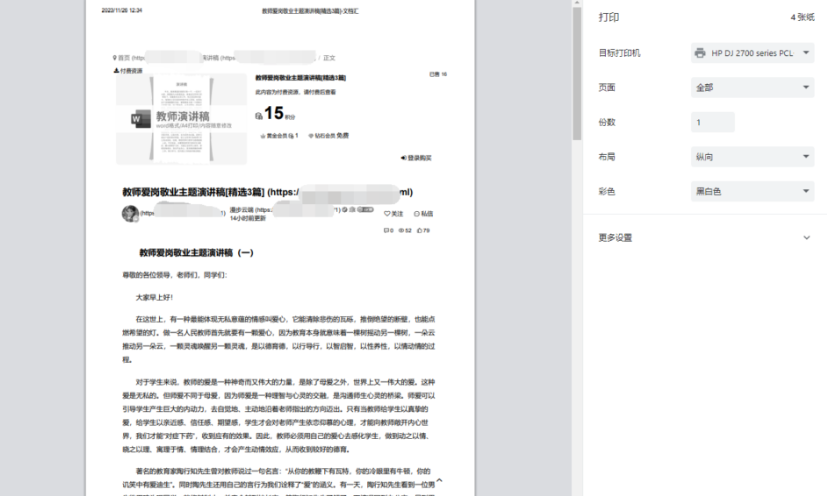Viewport: 827px width, 496px height.
Task: Click the 登录购买 link in preview
Action: pyautogui.click(x=416, y=158)
